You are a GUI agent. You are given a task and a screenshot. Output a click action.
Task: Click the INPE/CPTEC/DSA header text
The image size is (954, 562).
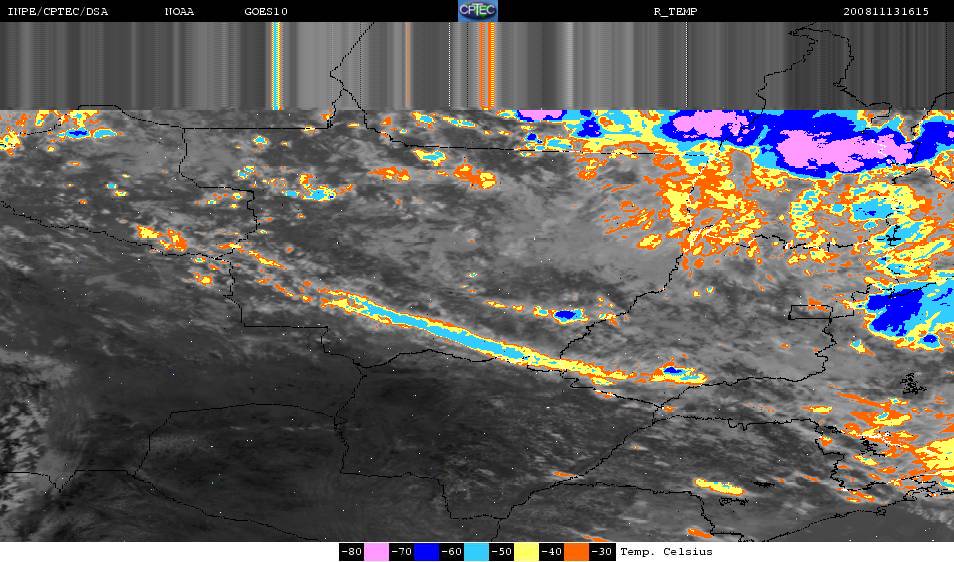click(x=57, y=11)
